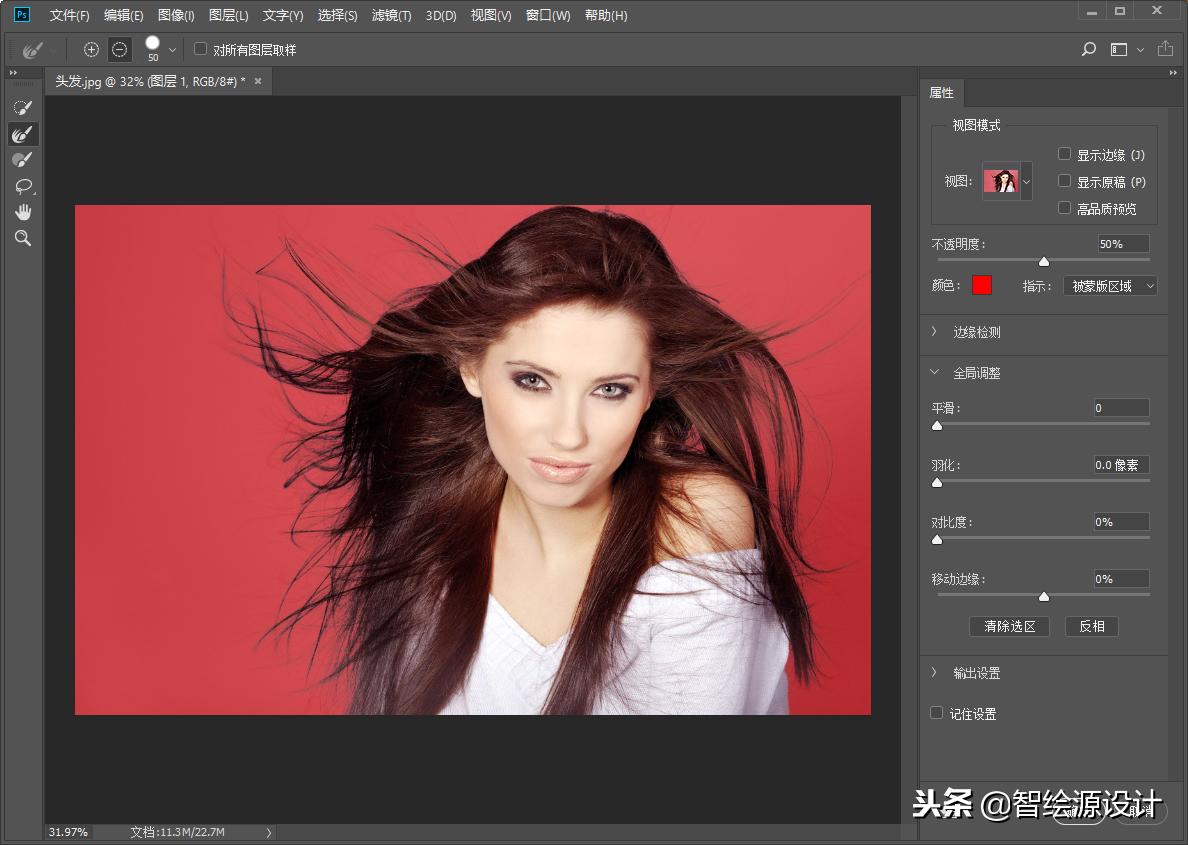Select the Hand tool
The image size is (1188, 845).
click(x=22, y=212)
